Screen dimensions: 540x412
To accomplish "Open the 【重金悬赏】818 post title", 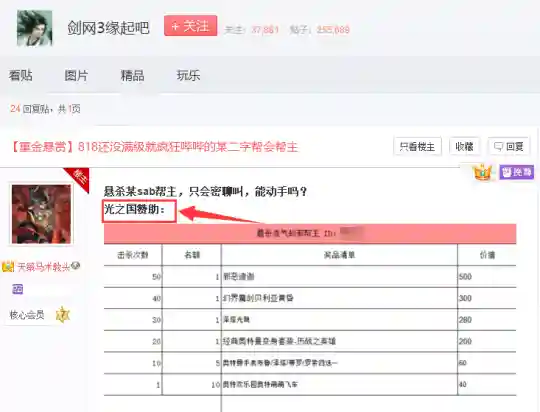I will tap(155, 147).
